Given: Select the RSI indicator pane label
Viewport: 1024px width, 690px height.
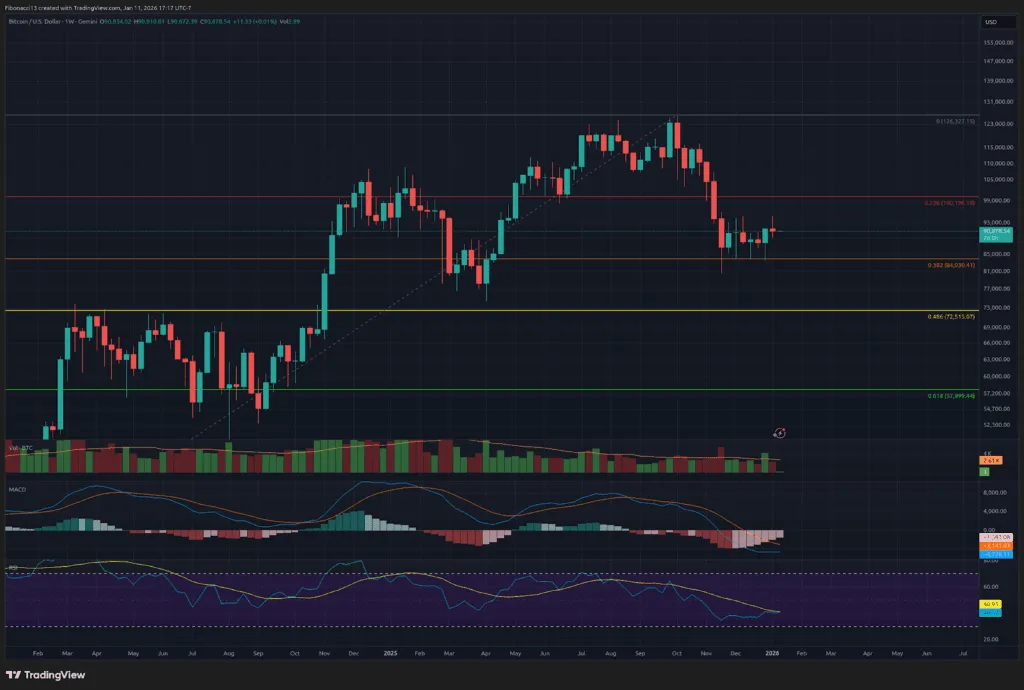Looking at the screenshot, I should pyautogui.click(x=12, y=566).
